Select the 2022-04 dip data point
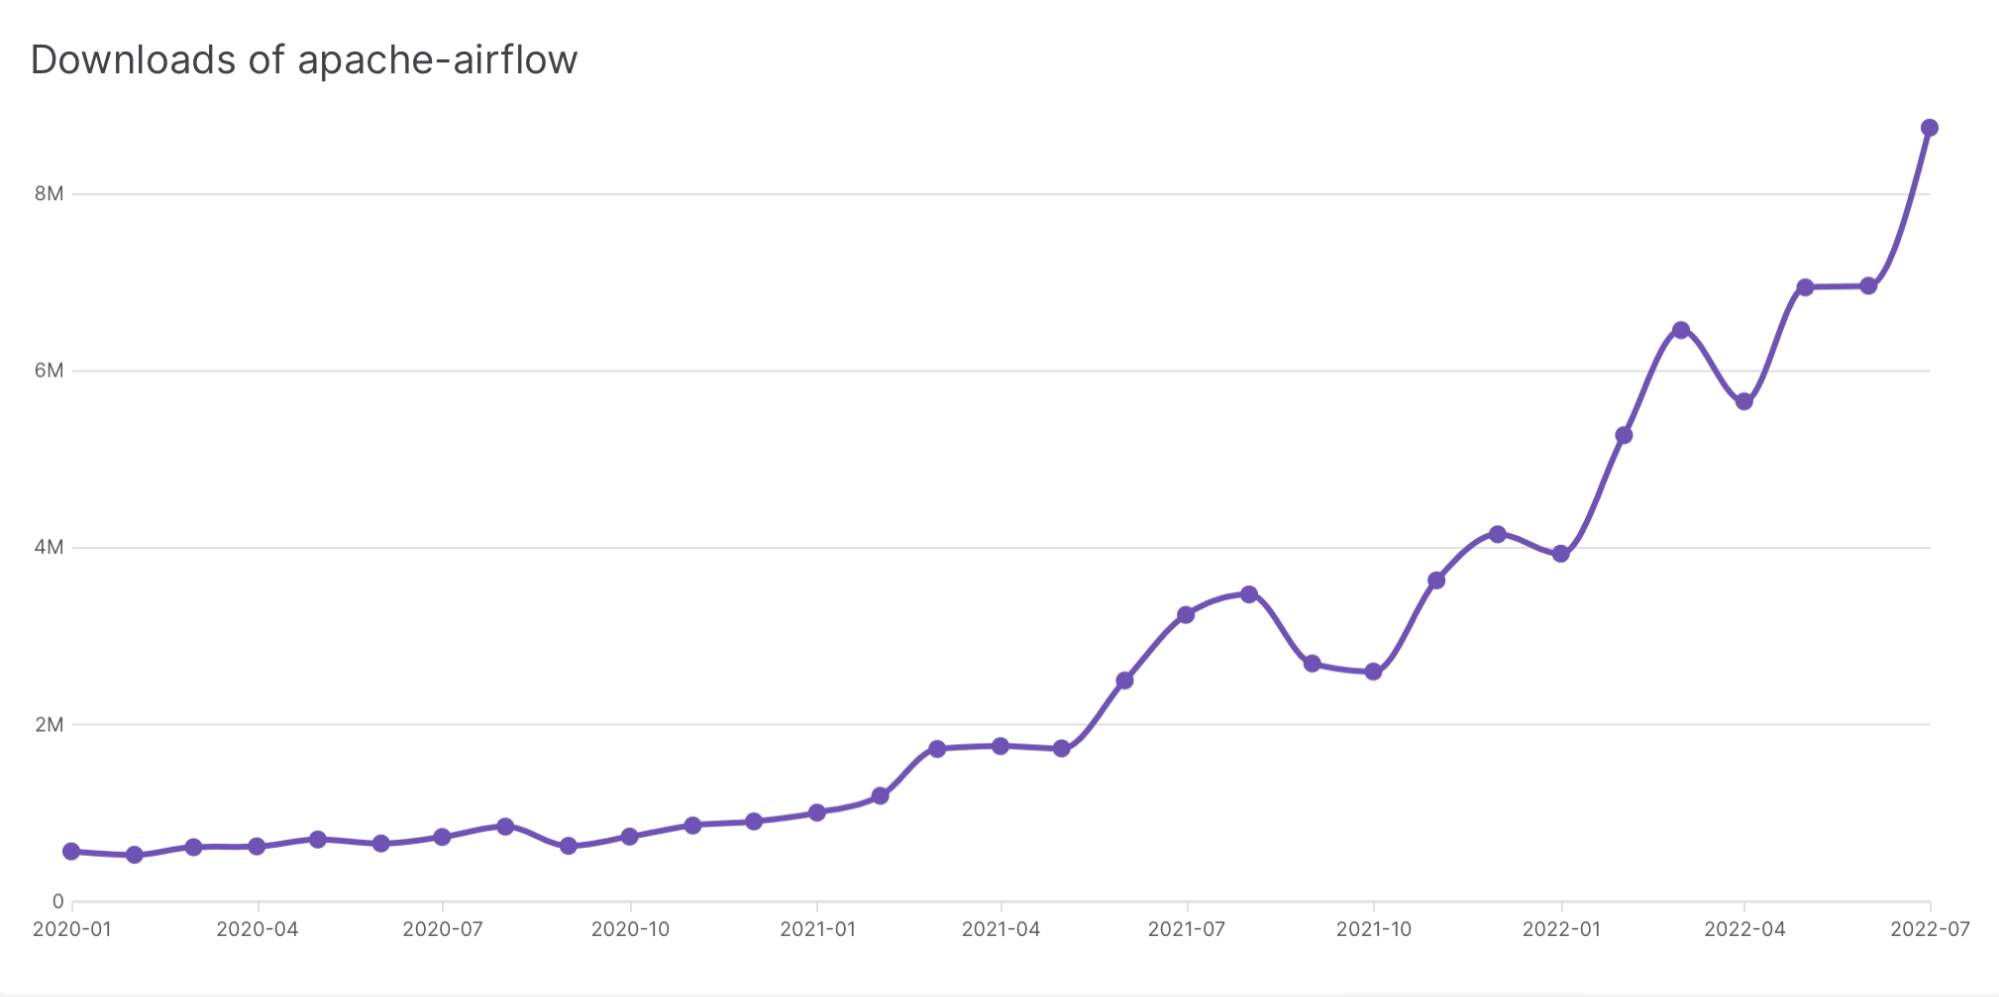1999x997 pixels. tap(1744, 401)
